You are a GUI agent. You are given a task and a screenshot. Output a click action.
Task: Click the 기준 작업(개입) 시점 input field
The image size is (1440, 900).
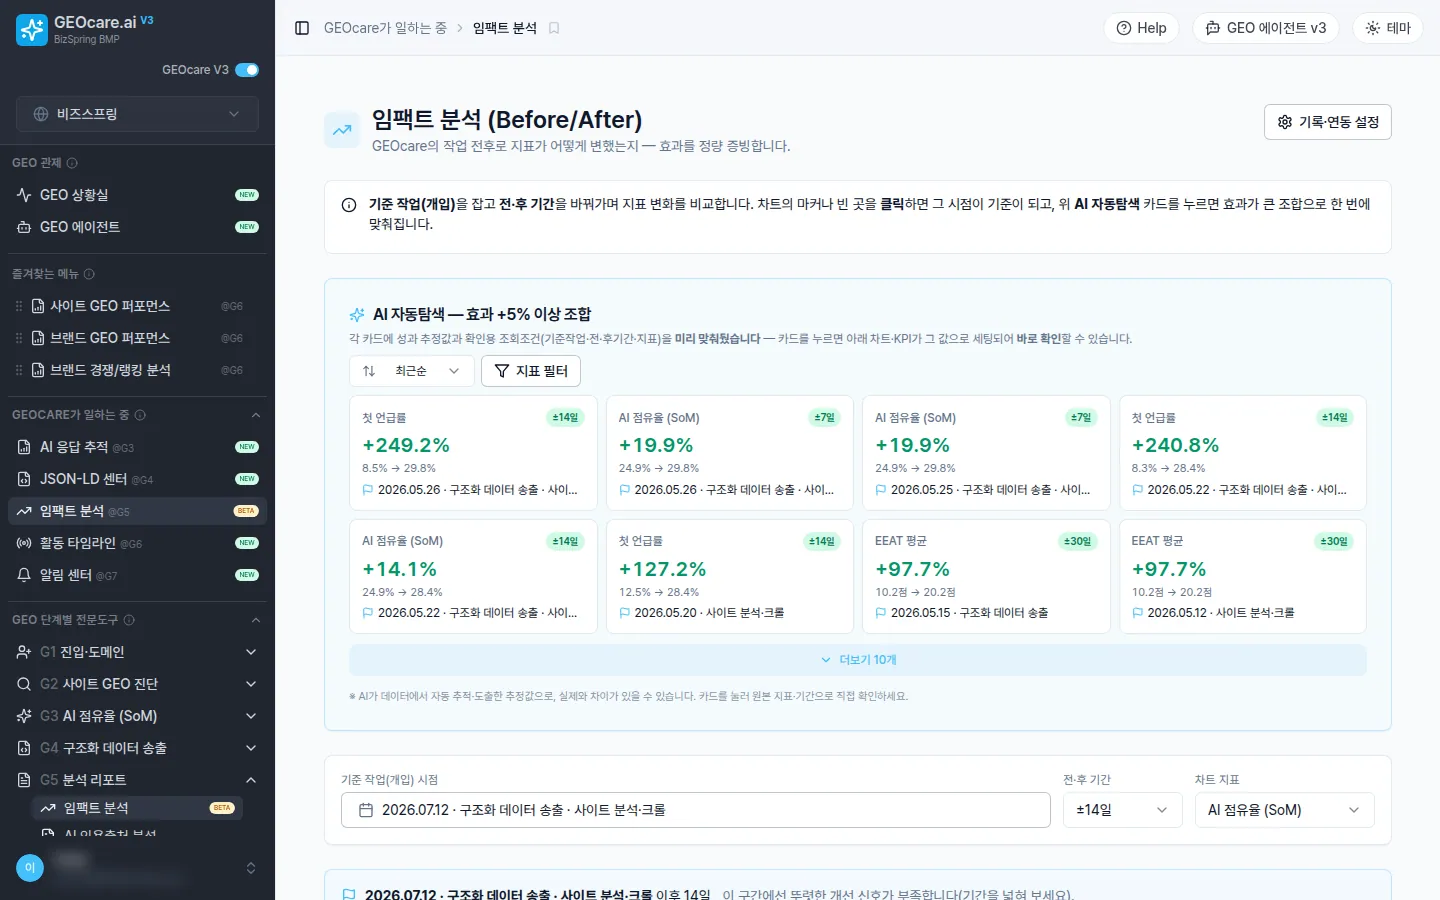pos(696,810)
